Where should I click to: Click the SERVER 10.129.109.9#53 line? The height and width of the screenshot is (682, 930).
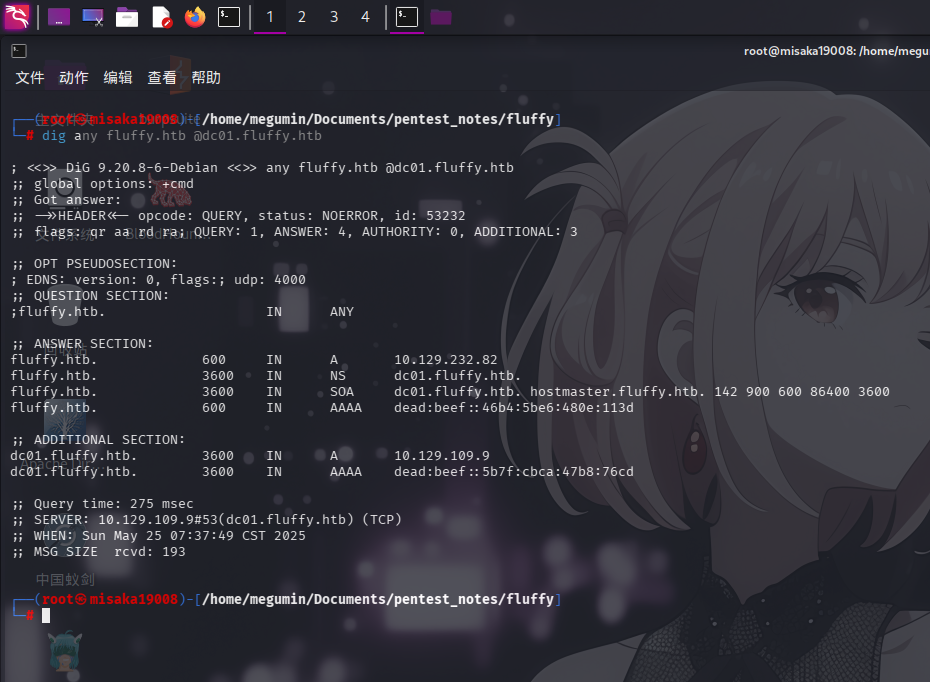point(206,520)
